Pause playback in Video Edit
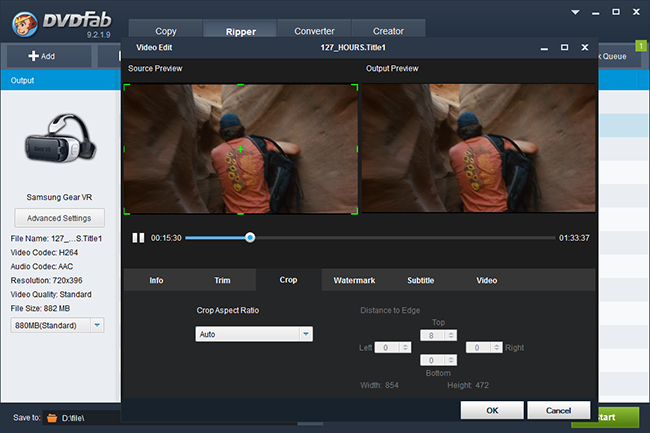 (138, 238)
